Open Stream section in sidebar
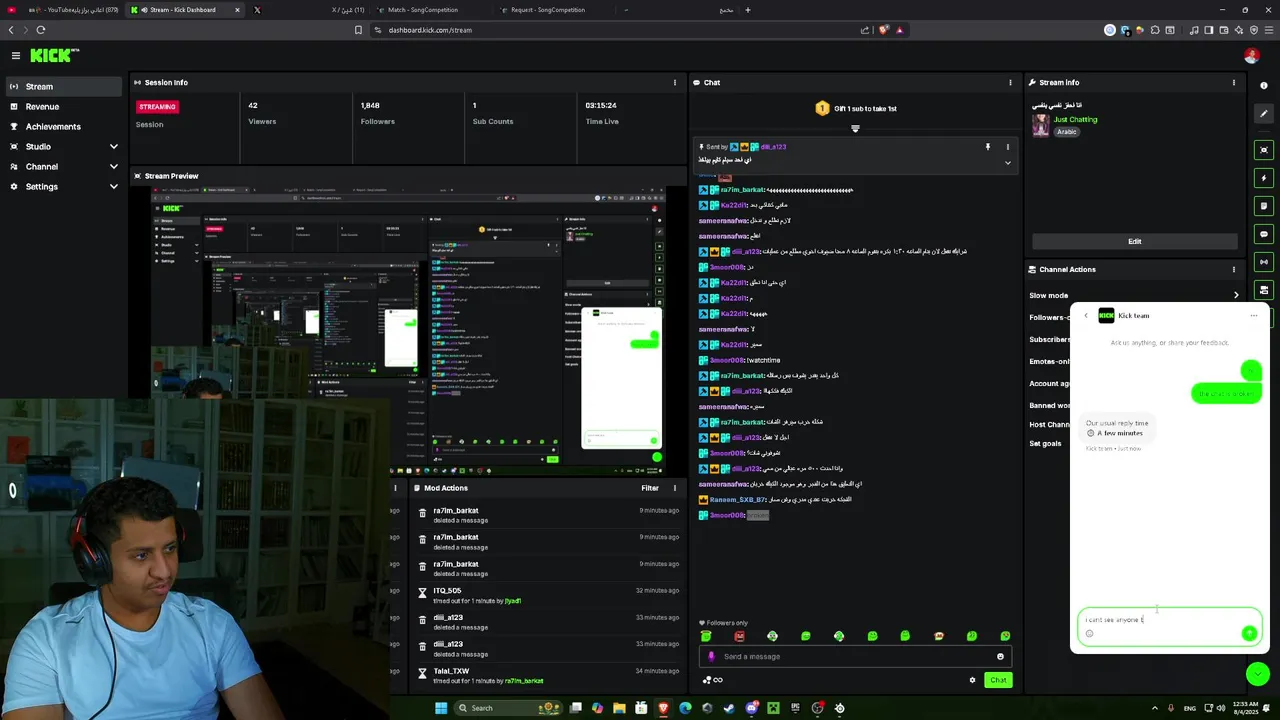1280x720 pixels. tap(64, 86)
